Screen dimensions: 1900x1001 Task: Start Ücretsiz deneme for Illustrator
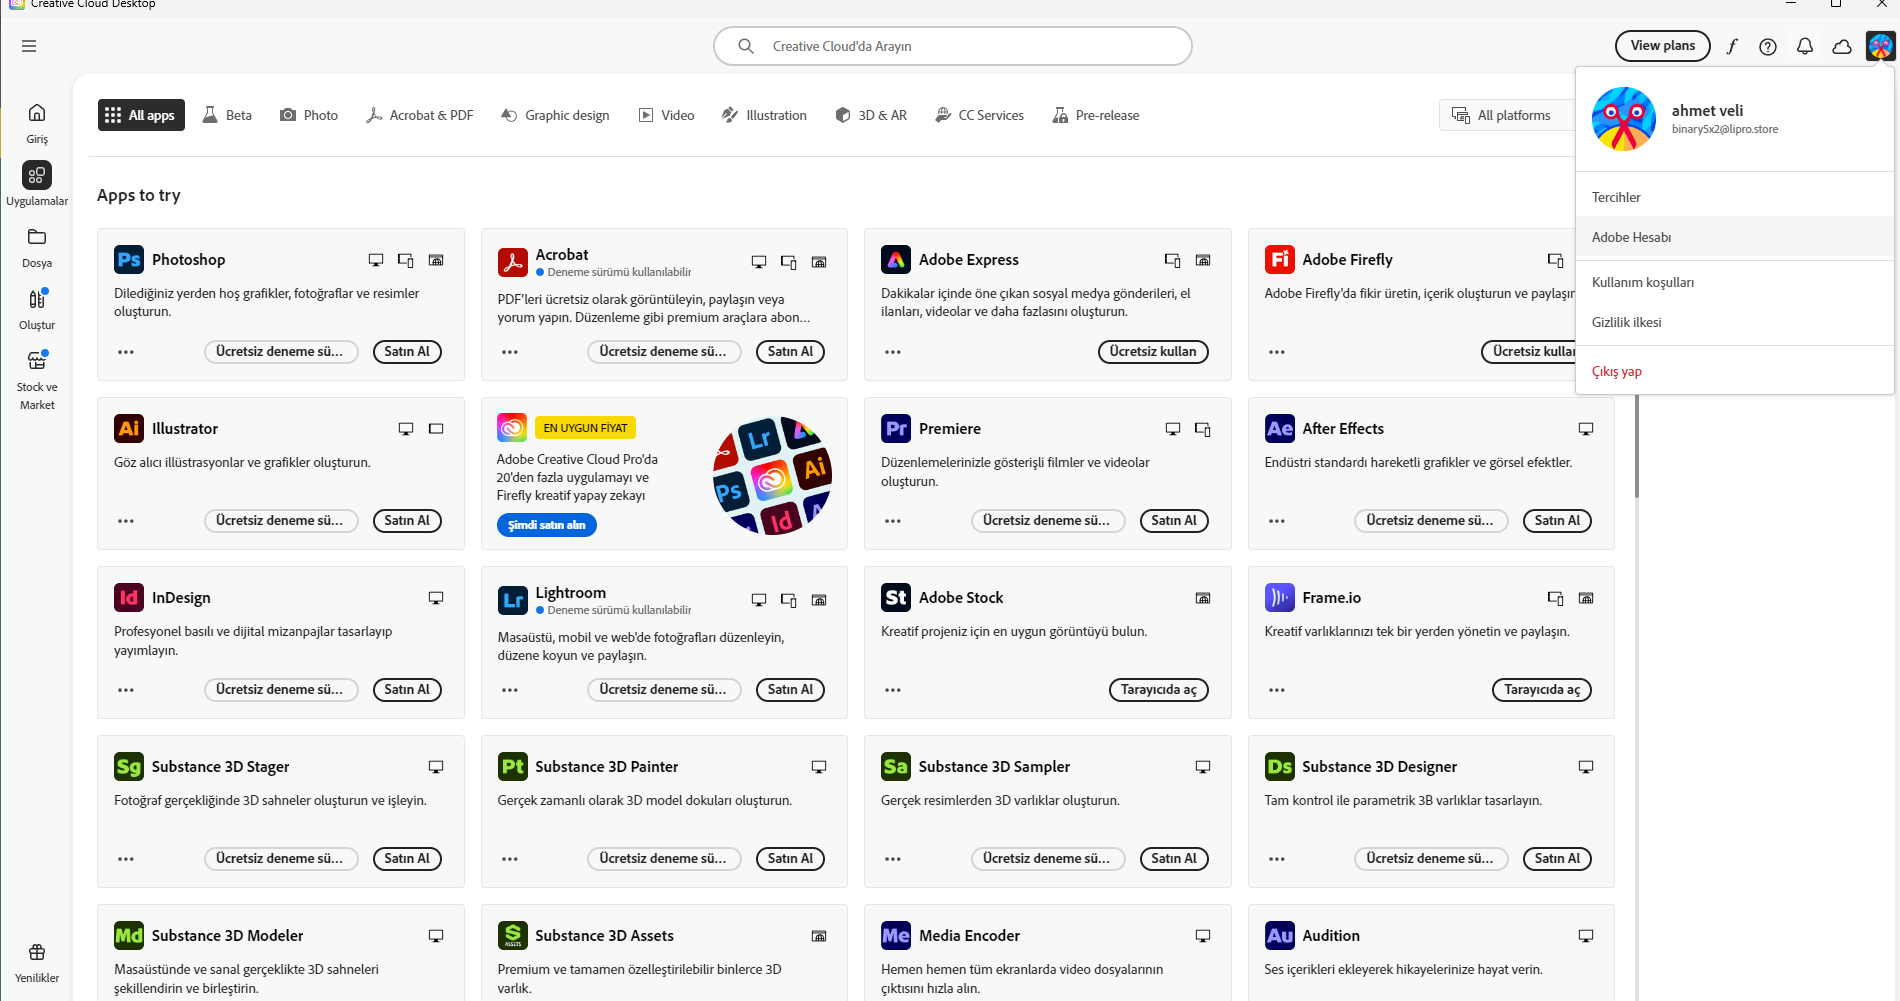281,521
